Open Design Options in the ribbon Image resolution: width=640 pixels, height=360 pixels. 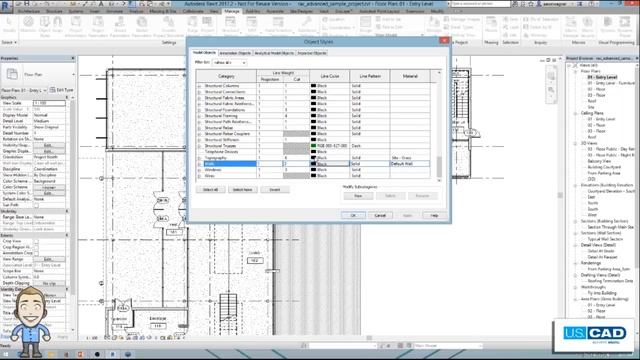pyautogui.click(x=365, y=25)
